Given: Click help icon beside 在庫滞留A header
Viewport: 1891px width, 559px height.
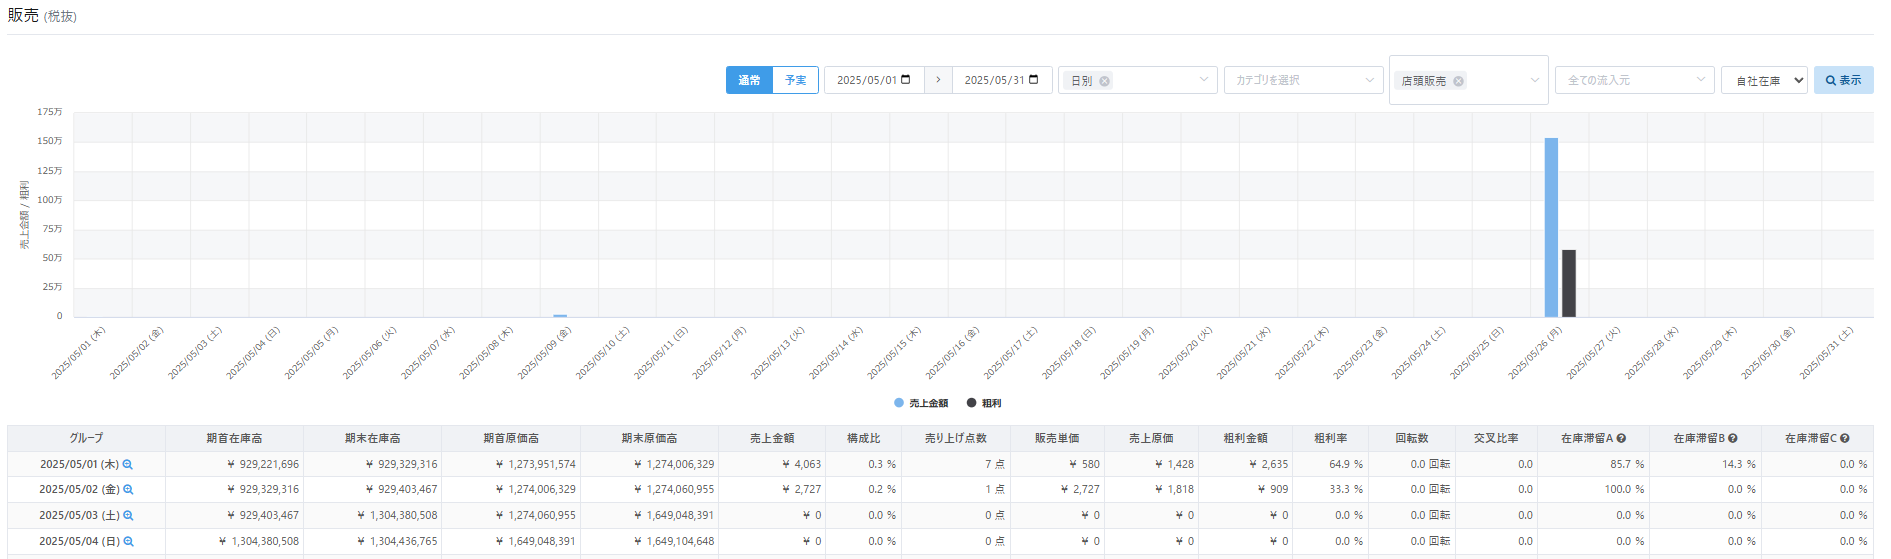Looking at the screenshot, I should click(1621, 439).
